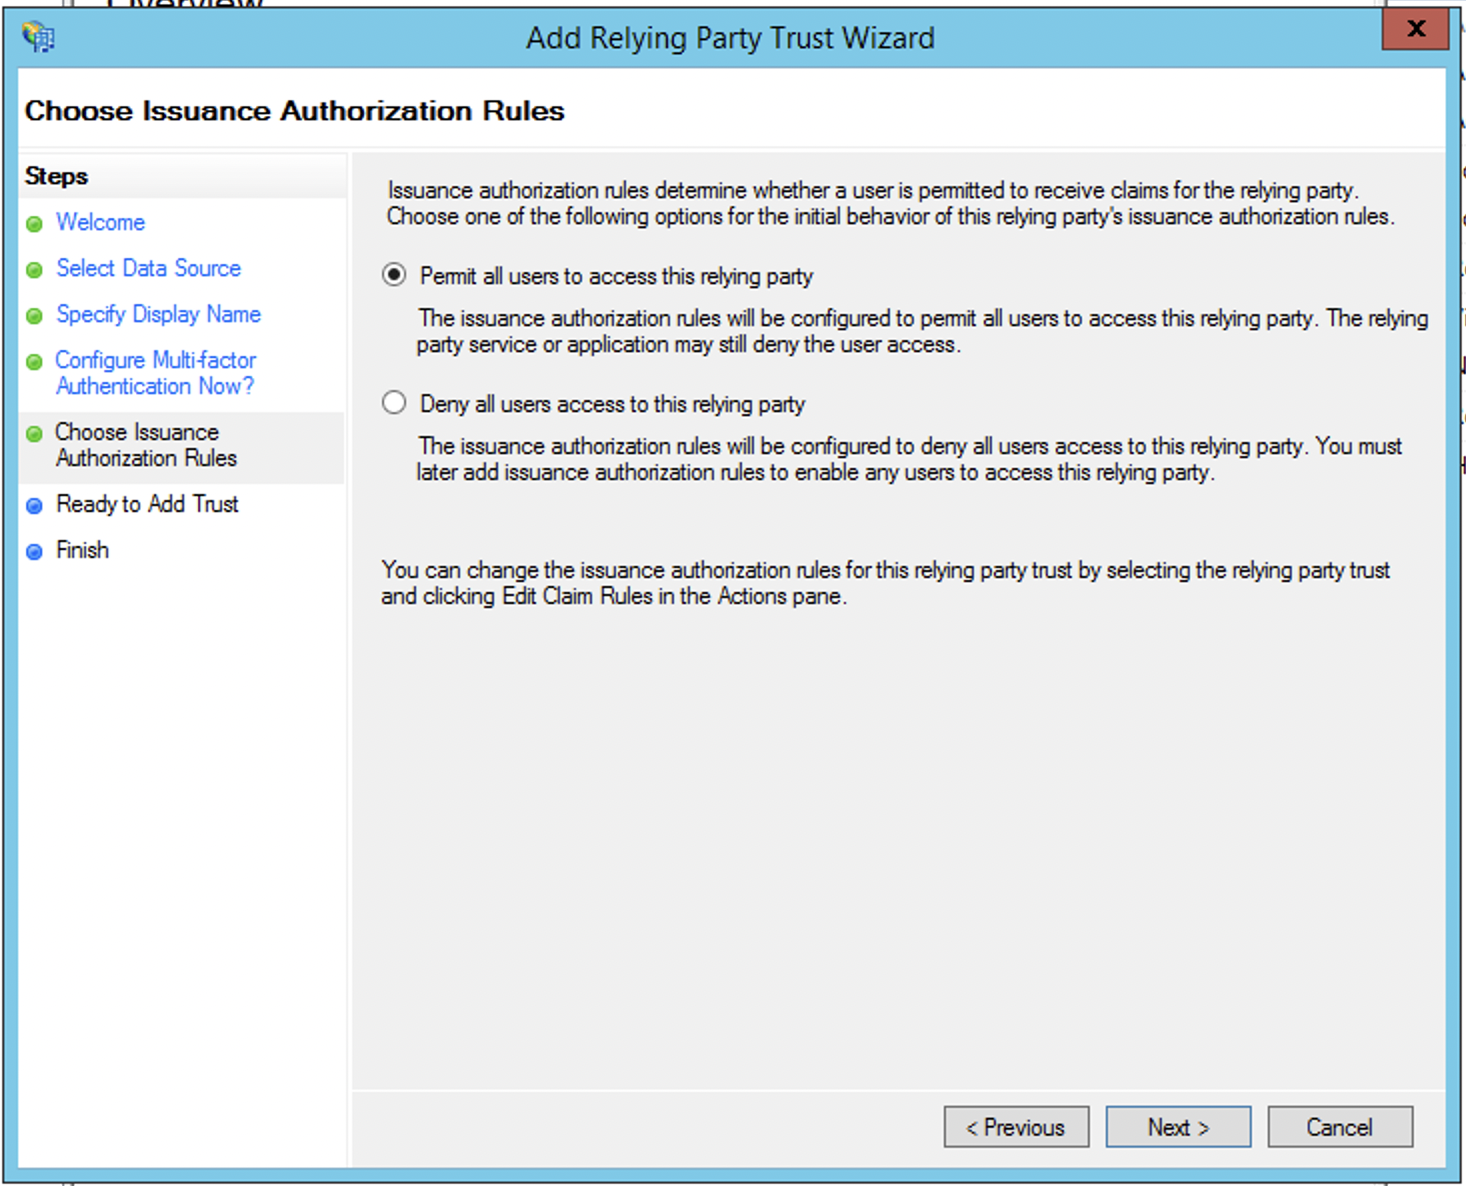Open the Configure Multi-factor Authentication Now step

(x=155, y=373)
